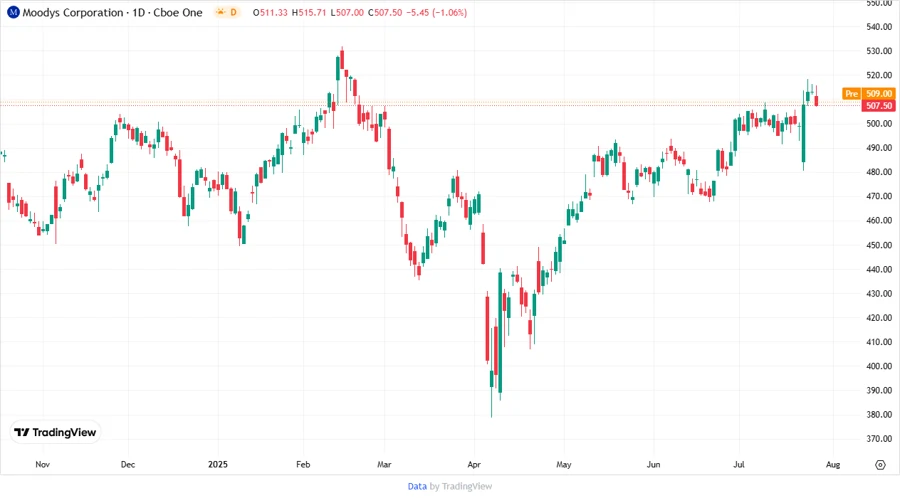Open the Data link below chart
The image size is (900, 498).
click(417, 486)
